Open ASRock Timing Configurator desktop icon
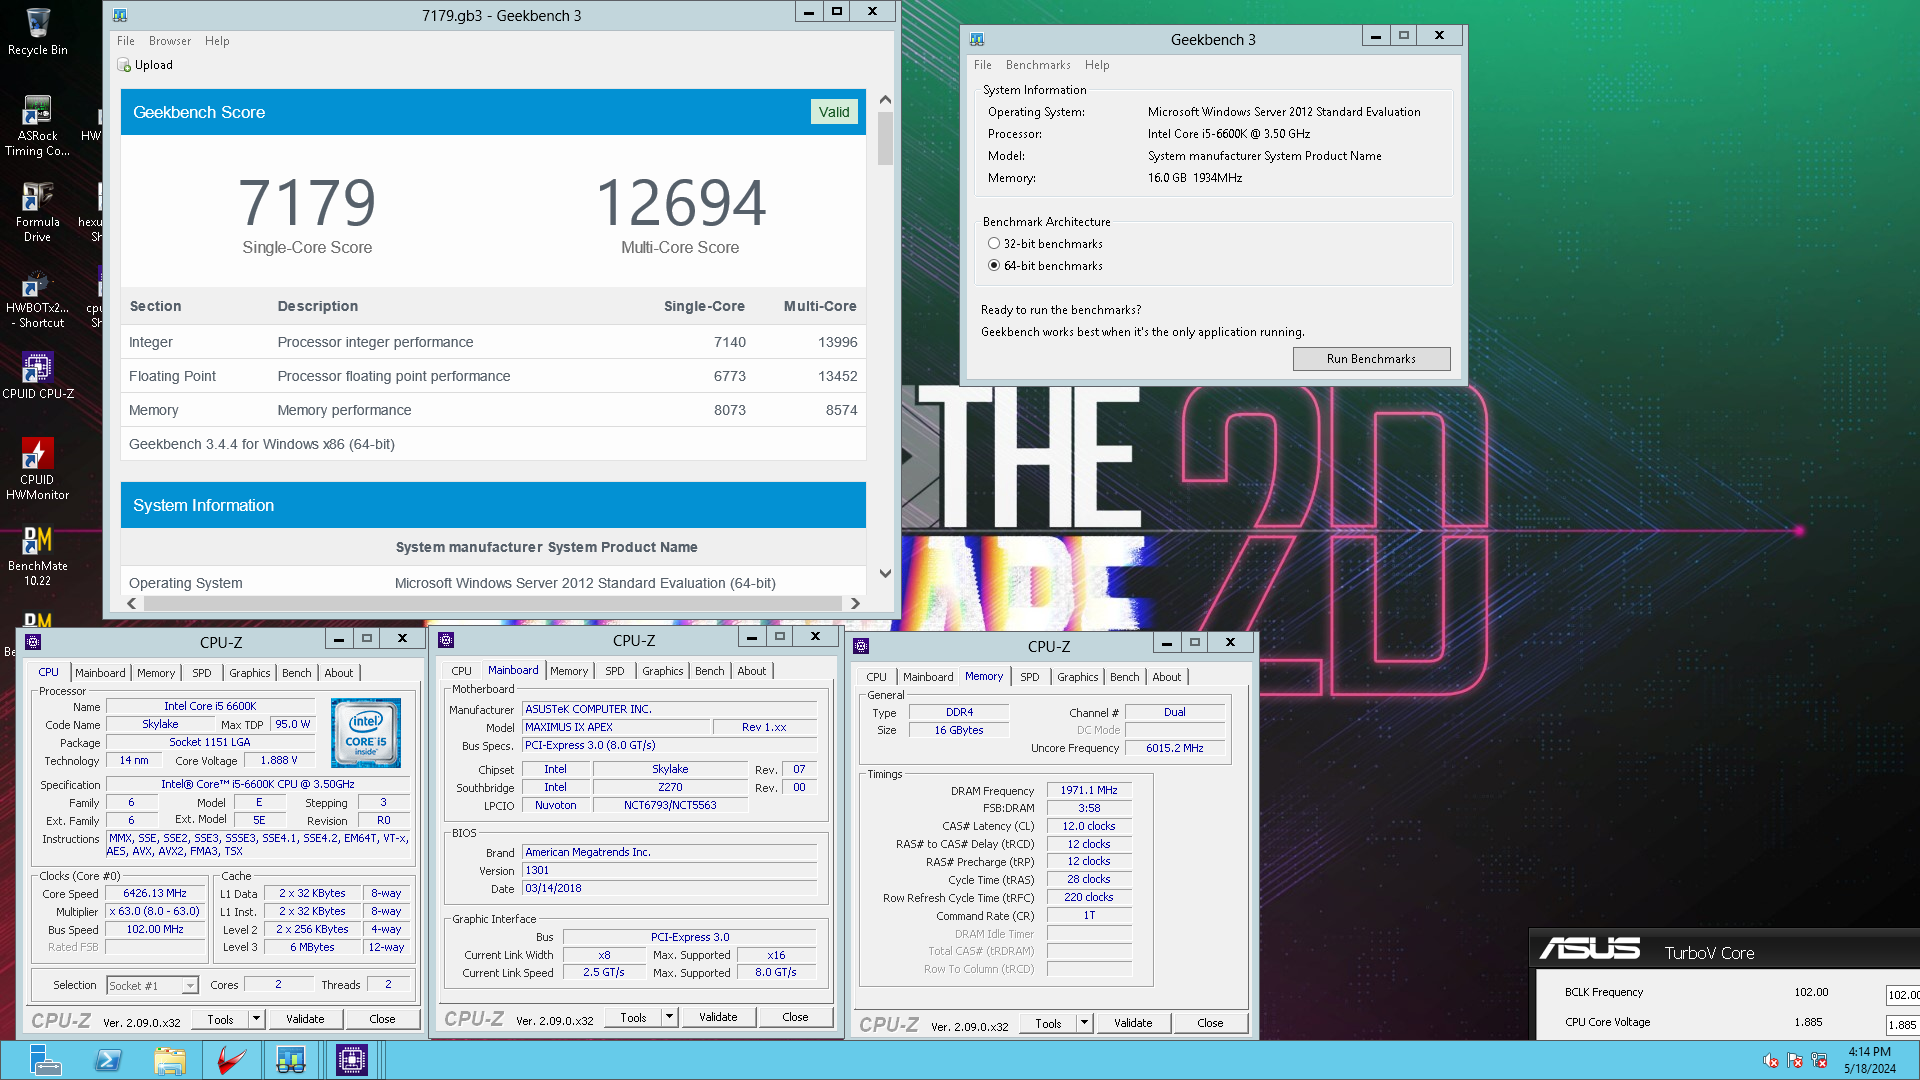This screenshot has height=1080, width=1920. [x=38, y=126]
